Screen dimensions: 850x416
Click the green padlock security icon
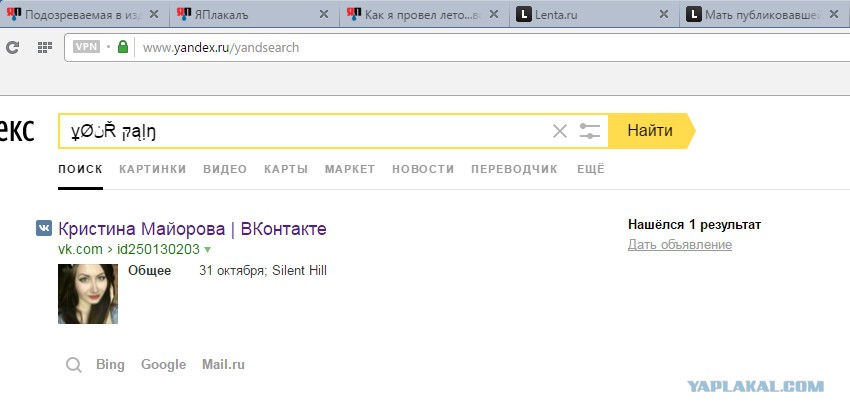coord(123,47)
